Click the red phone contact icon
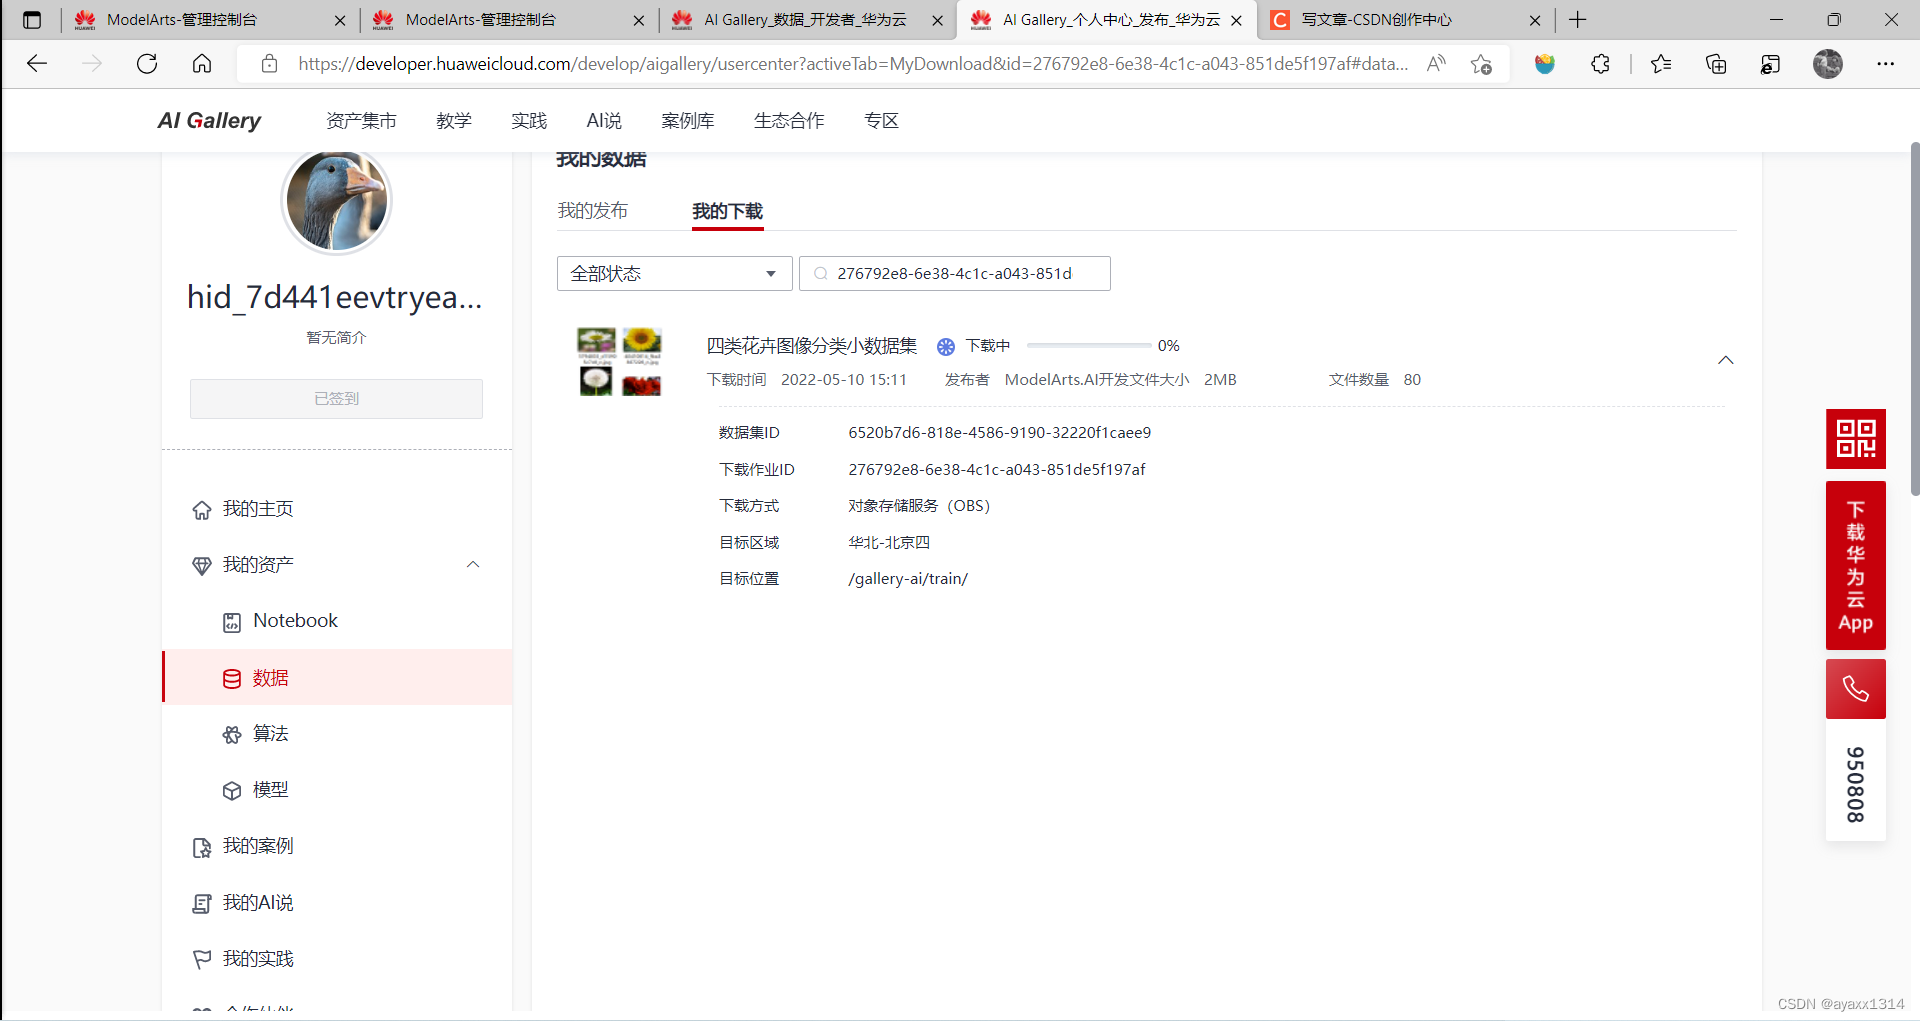 (1855, 689)
